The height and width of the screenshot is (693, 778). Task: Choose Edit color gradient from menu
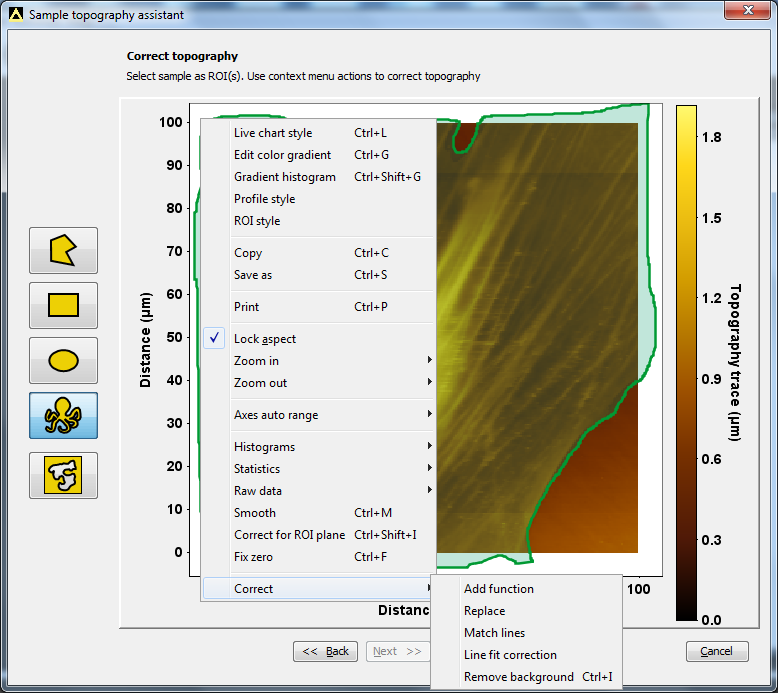click(x=283, y=155)
